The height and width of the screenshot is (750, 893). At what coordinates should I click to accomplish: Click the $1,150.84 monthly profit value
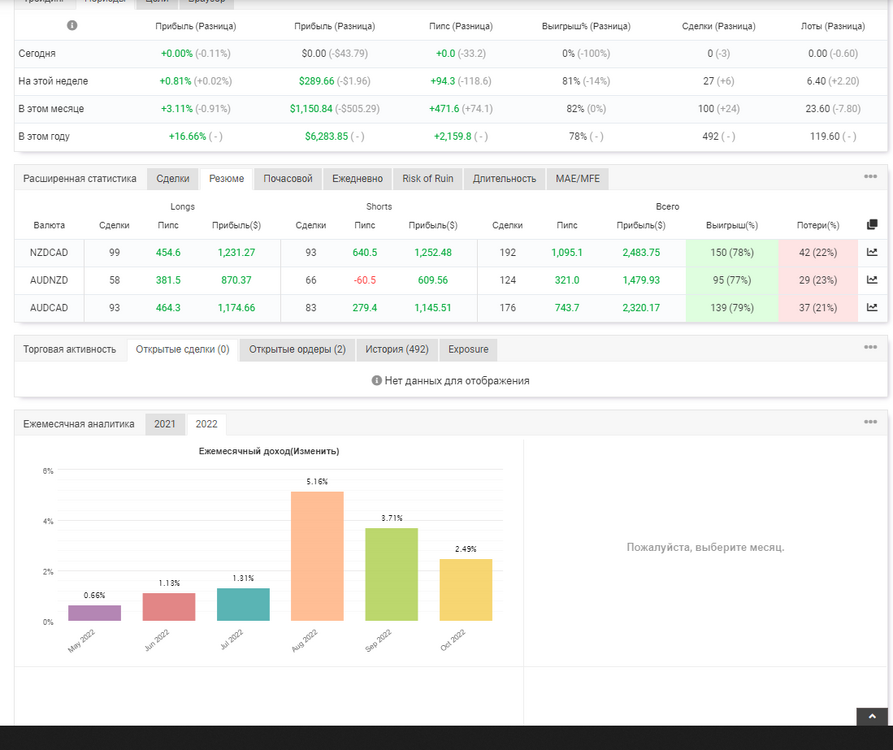tap(311, 109)
